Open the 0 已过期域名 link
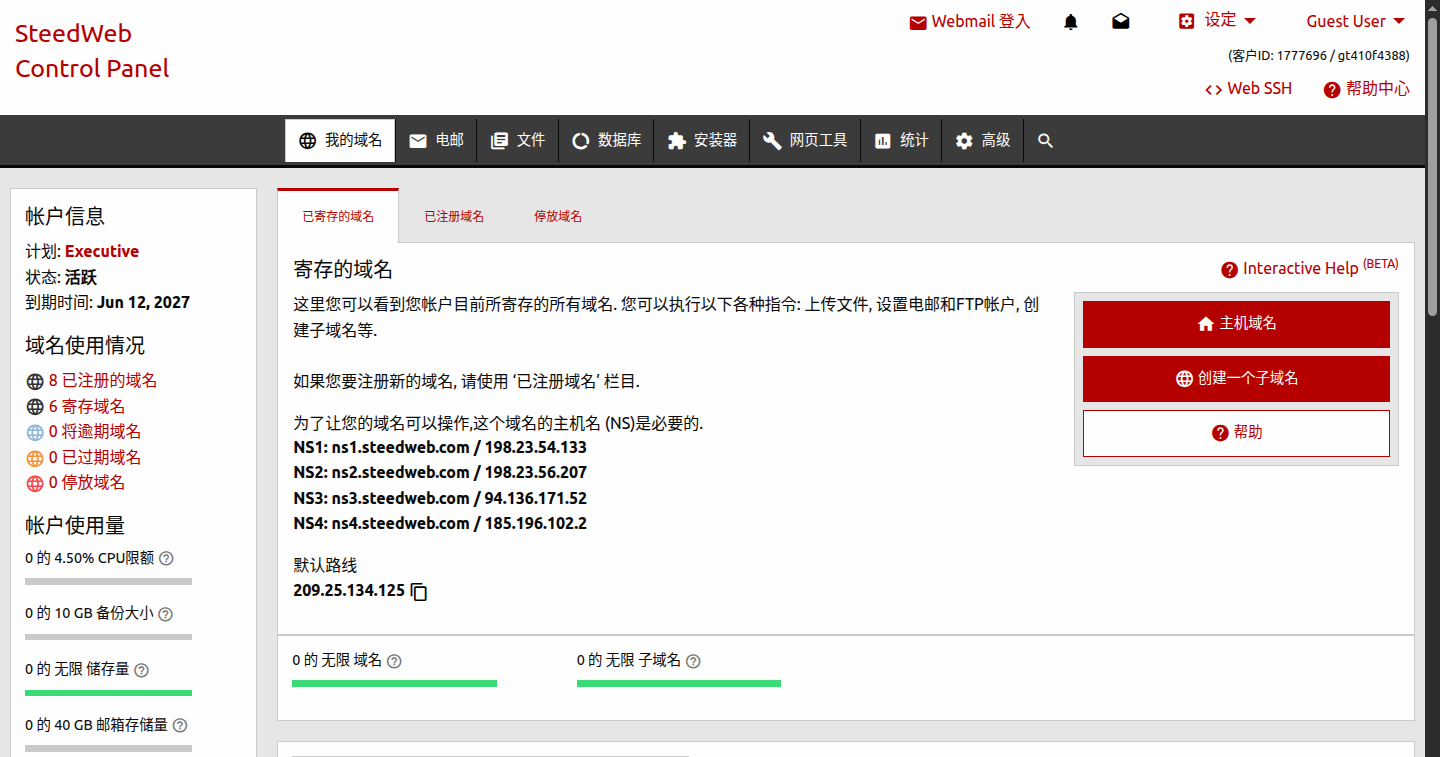 click(95, 458)
